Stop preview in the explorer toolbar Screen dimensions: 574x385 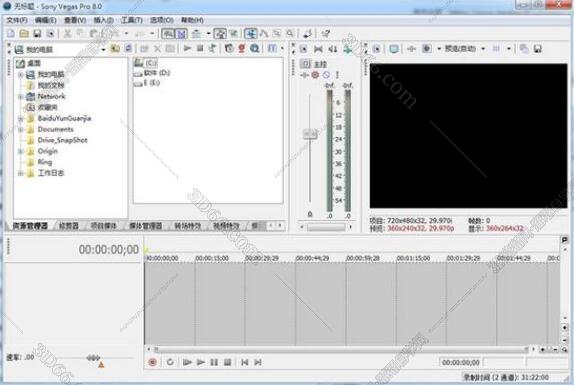click(x=200, y=48)
